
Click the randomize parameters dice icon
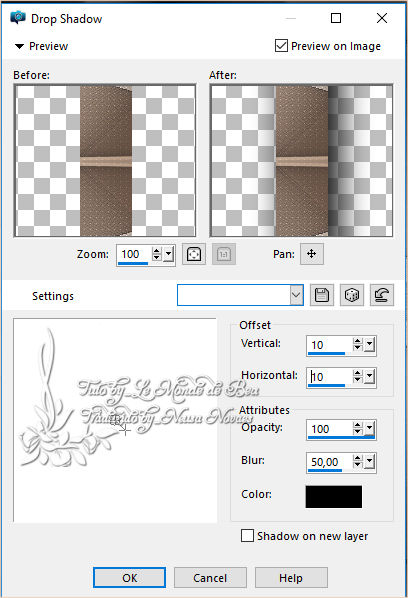click(x=352, y=295)
